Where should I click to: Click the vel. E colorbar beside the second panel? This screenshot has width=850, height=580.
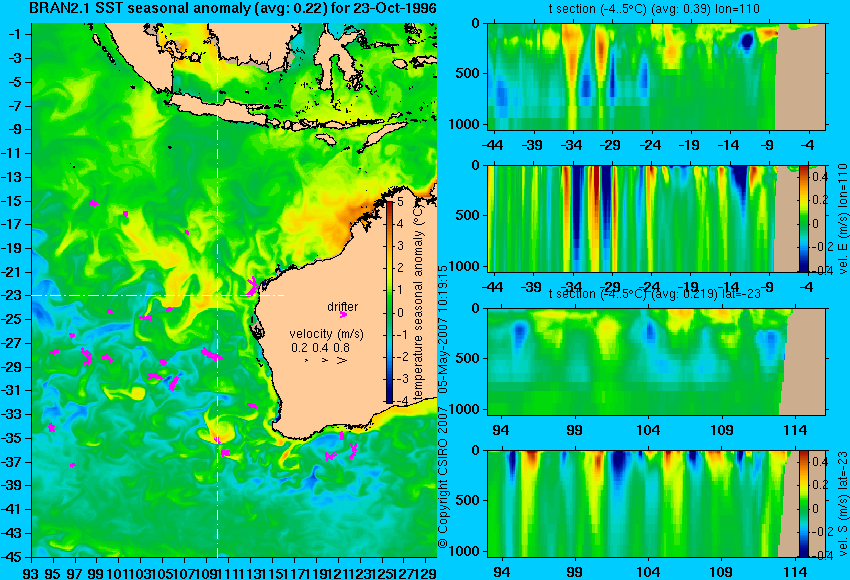804,218
